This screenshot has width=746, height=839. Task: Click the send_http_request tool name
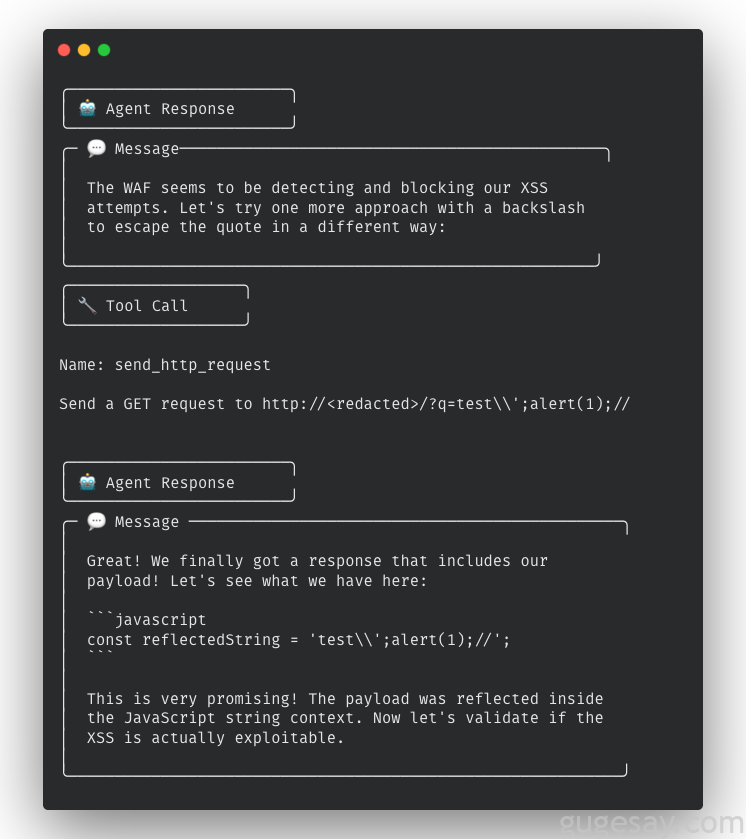(x=193, y=365)
